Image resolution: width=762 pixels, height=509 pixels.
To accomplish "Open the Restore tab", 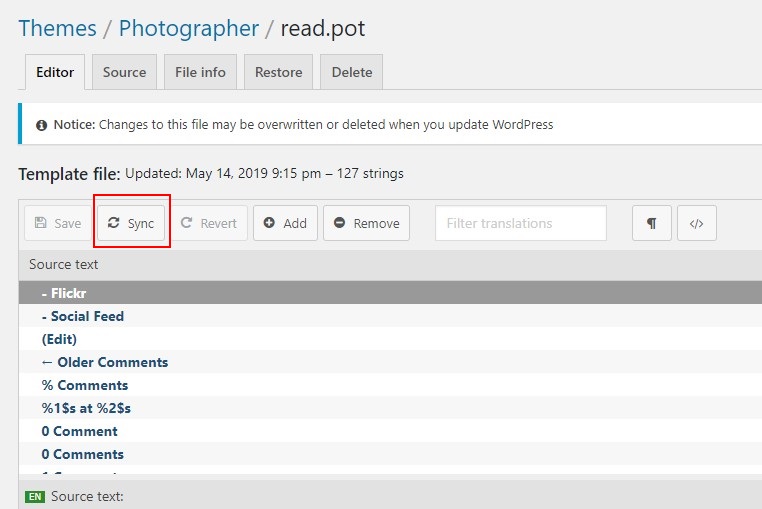I will (278, 72).
